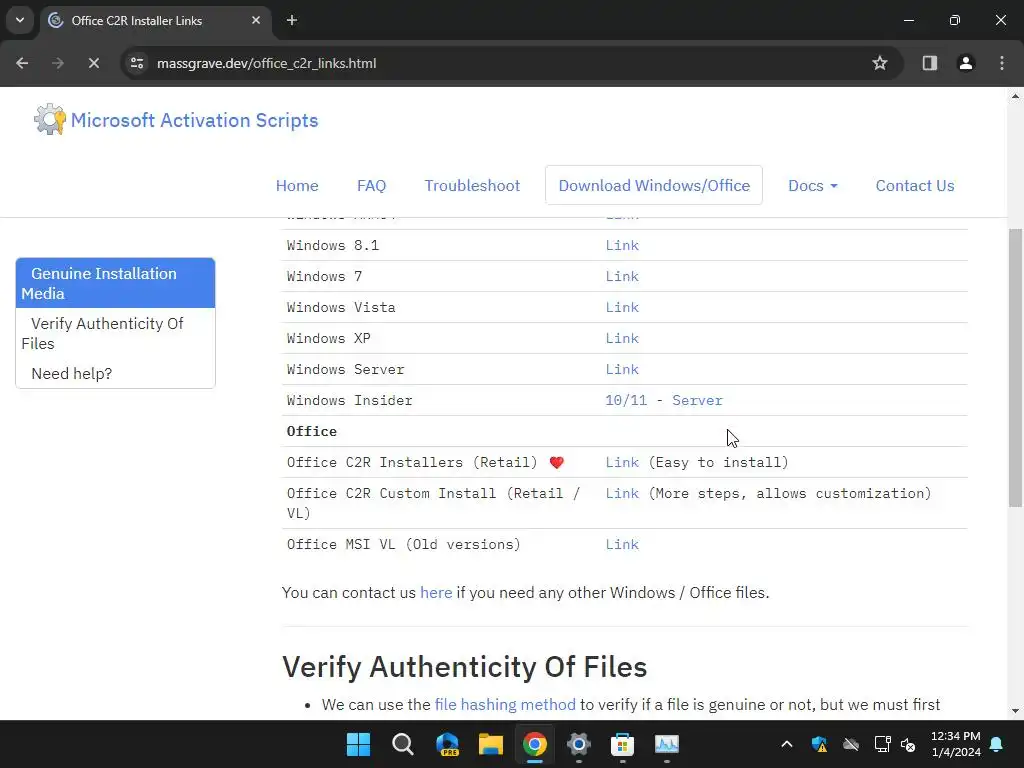This screenshot has width=1024, height=768.
Task: Click the Microsoft Activation Scripts gear logo
Action: click(x=50, y=120)
